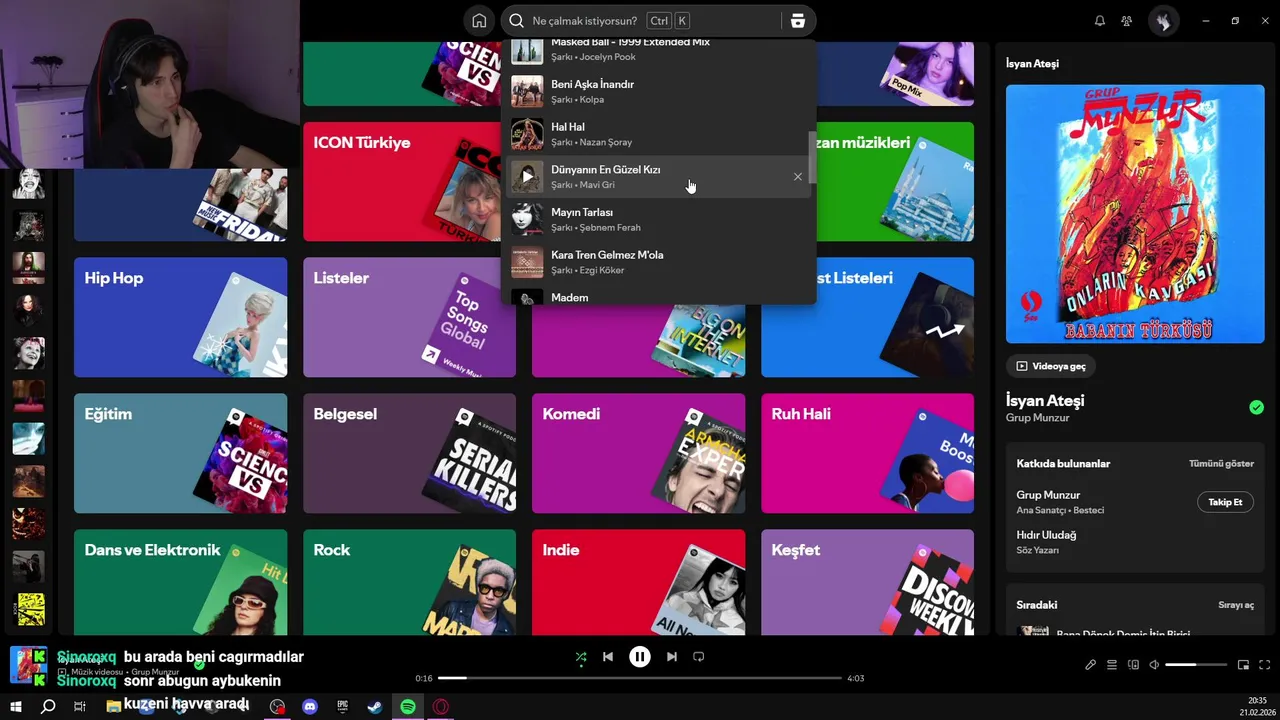Toggle repeat mode
The width and height of the screenshot is (1280, 720).
click(x=699, y=657)
